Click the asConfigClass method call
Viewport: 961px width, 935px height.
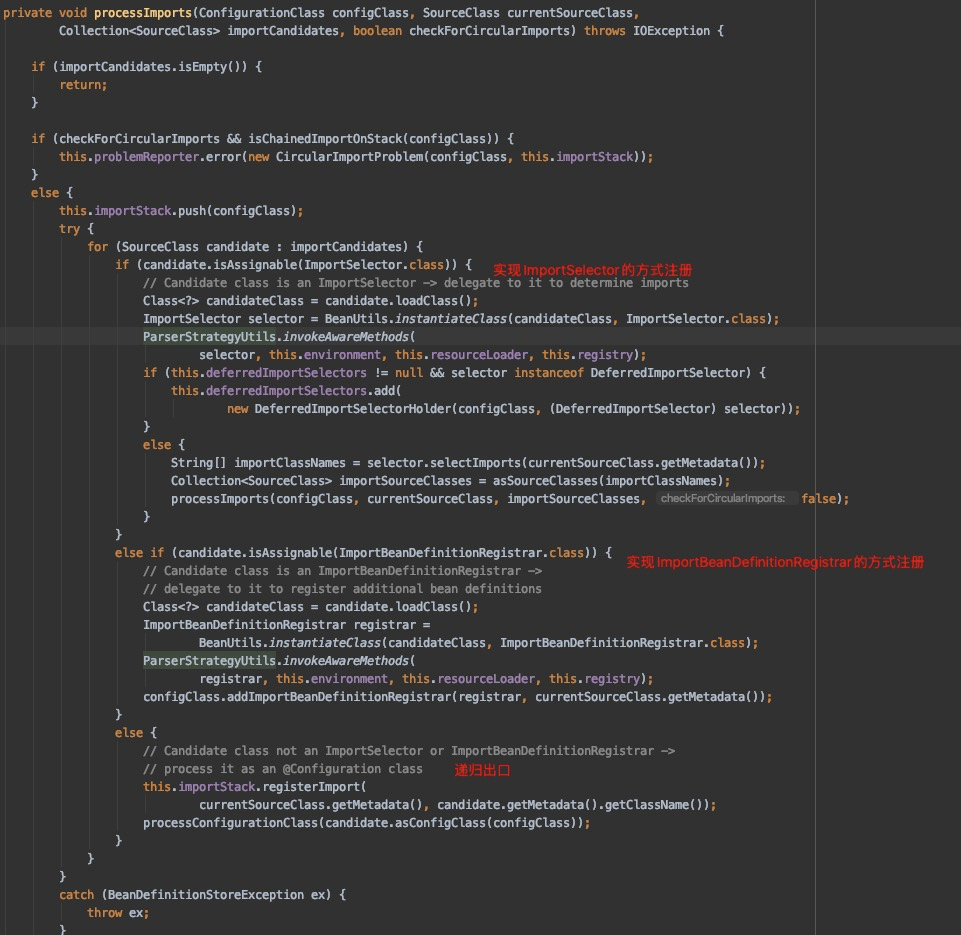pyautogui.click(x=440, y=823)
